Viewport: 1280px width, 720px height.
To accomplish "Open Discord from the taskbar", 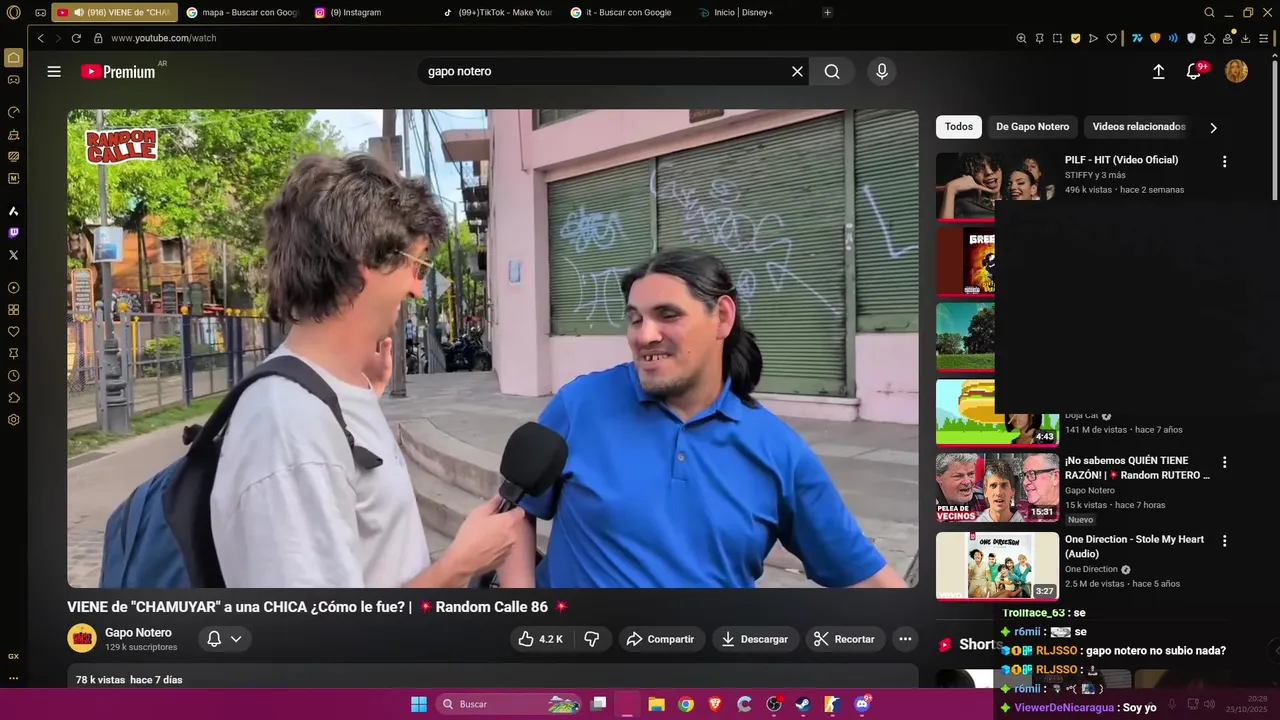I will tap(862, 704).
